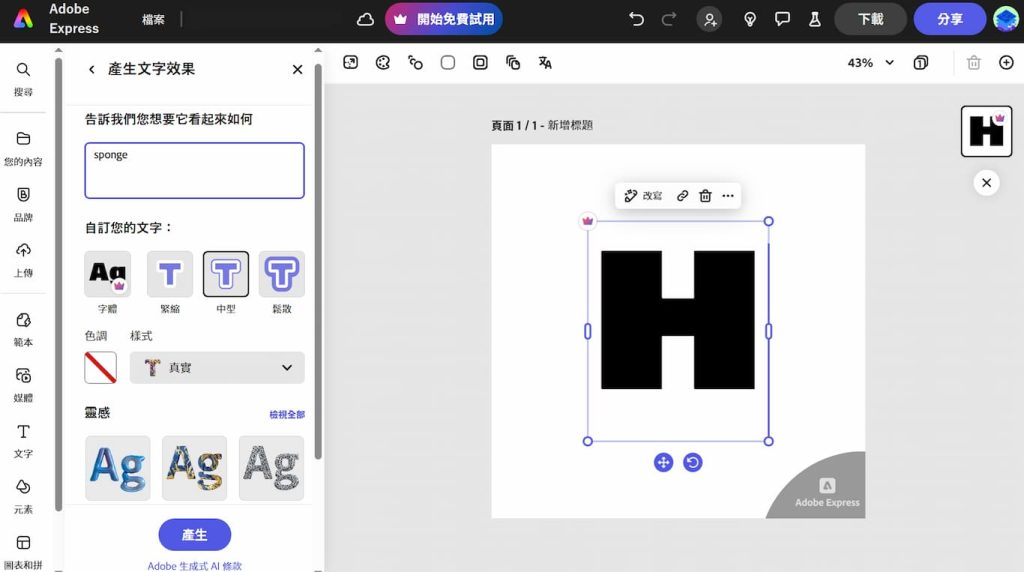Click the 新增標題 page title
1024x572 pixels.
point(569,125)
